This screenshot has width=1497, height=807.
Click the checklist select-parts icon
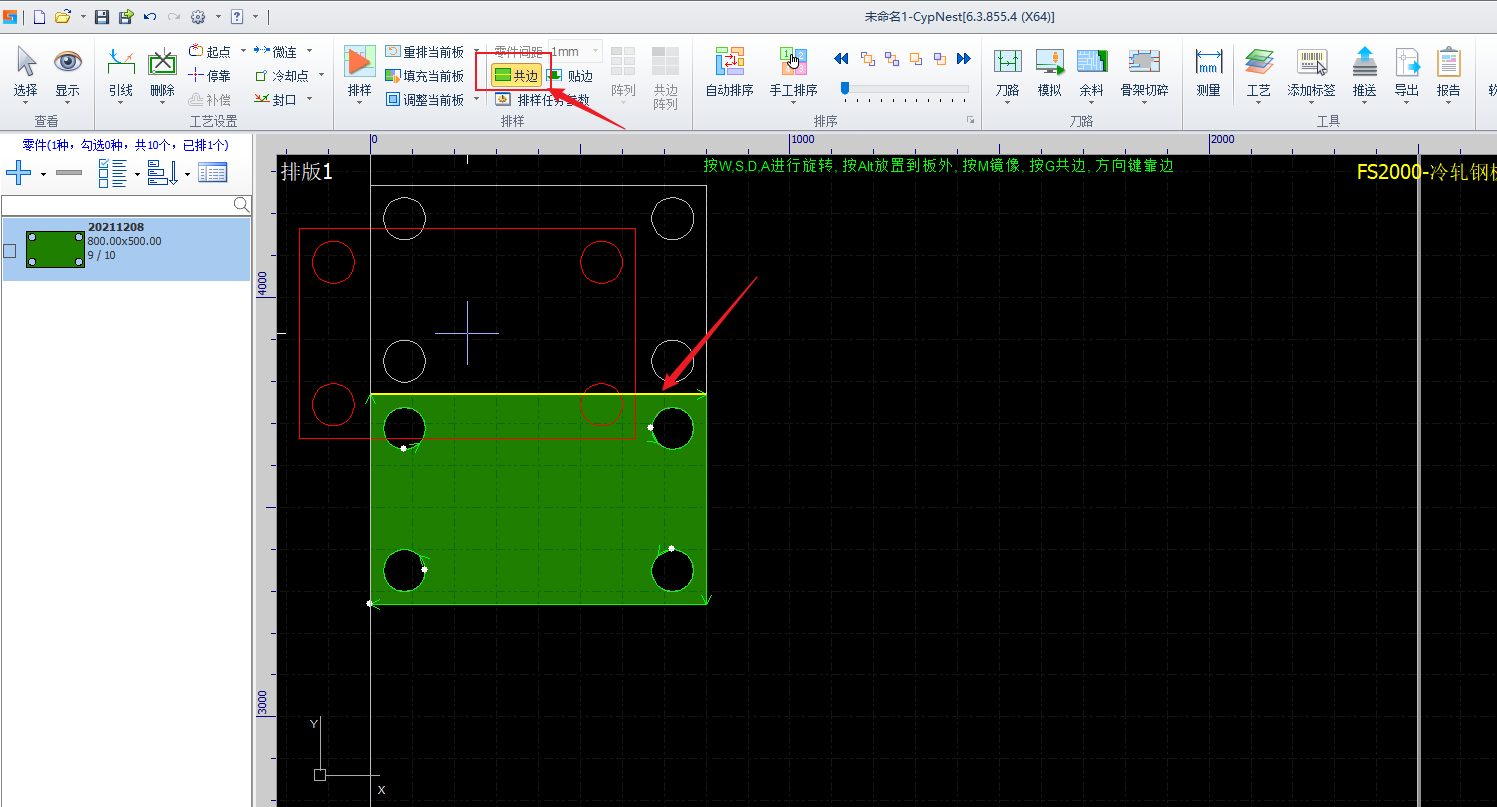pyautogui.click(x=112, y=173)
